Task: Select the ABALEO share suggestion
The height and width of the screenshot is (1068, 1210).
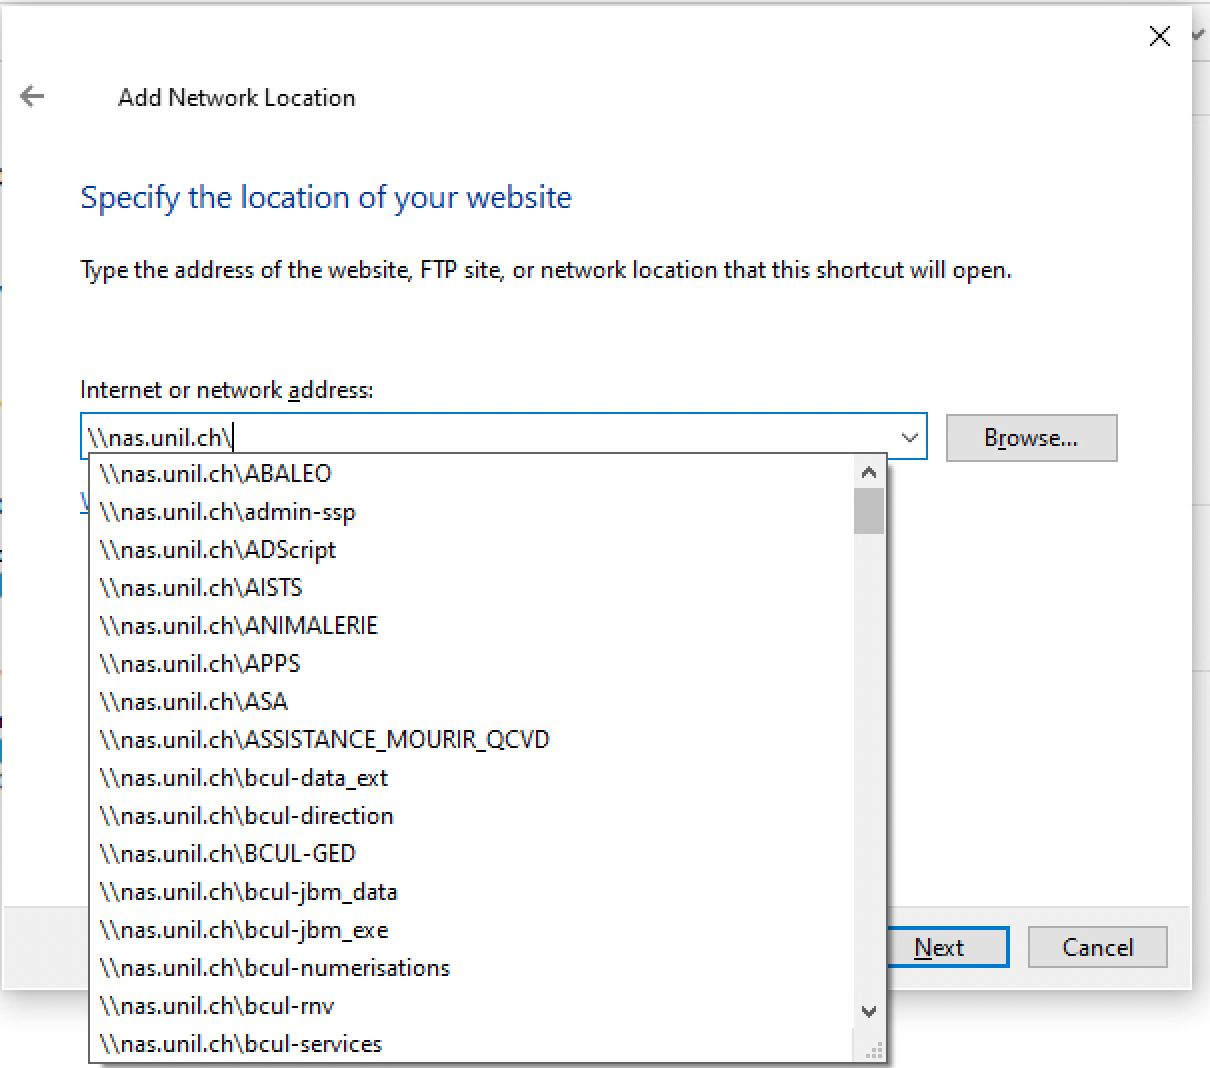Action: (216, 474)
